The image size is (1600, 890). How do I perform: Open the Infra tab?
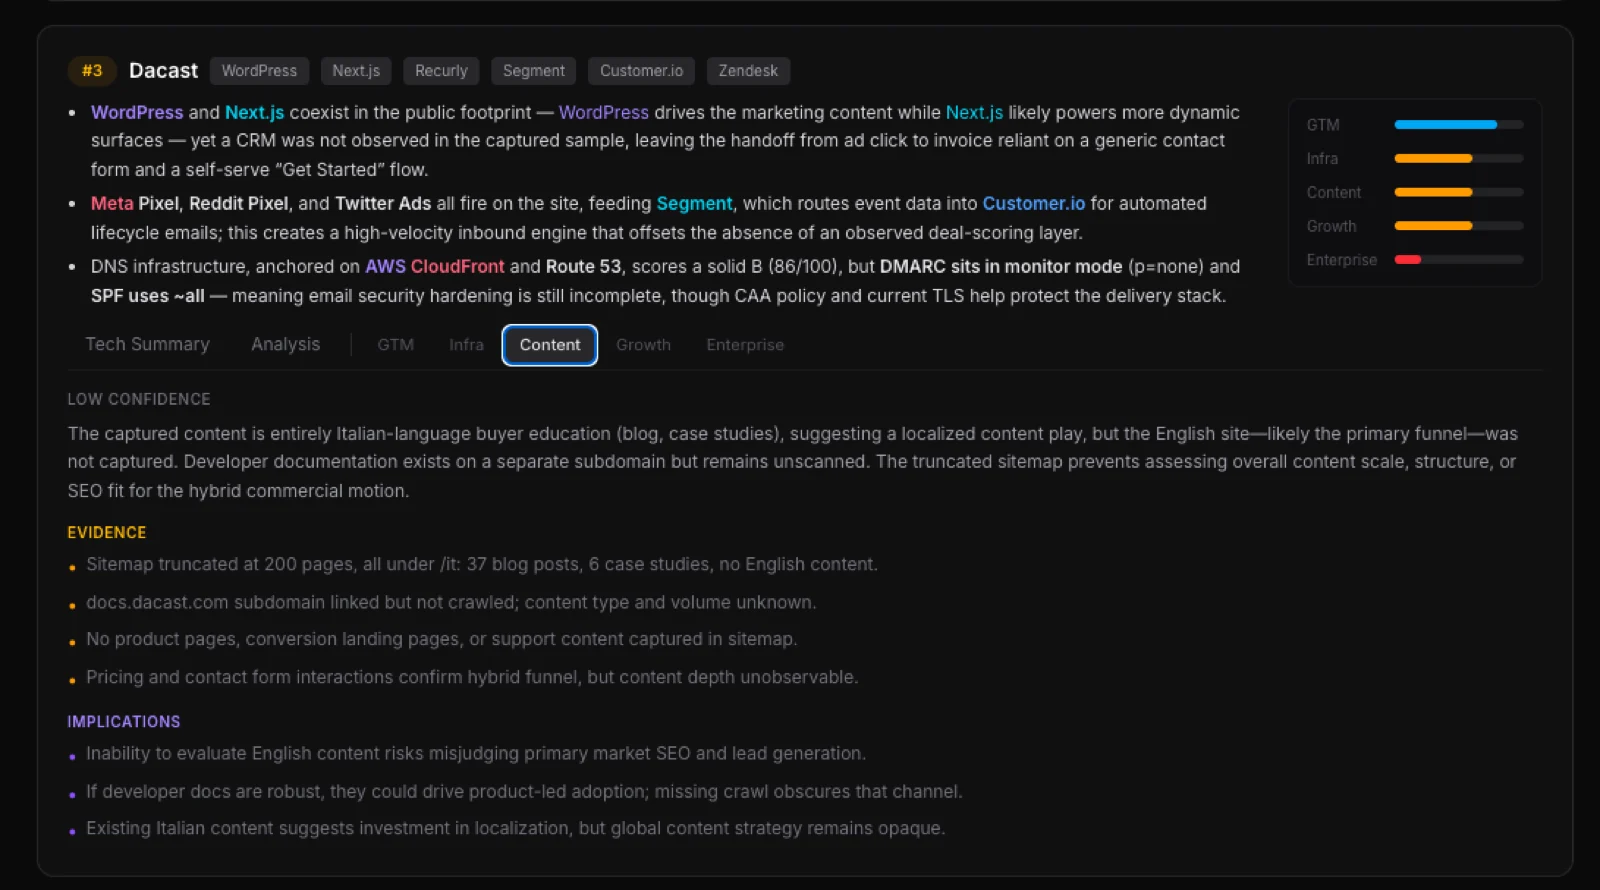(x=466, y=345)
